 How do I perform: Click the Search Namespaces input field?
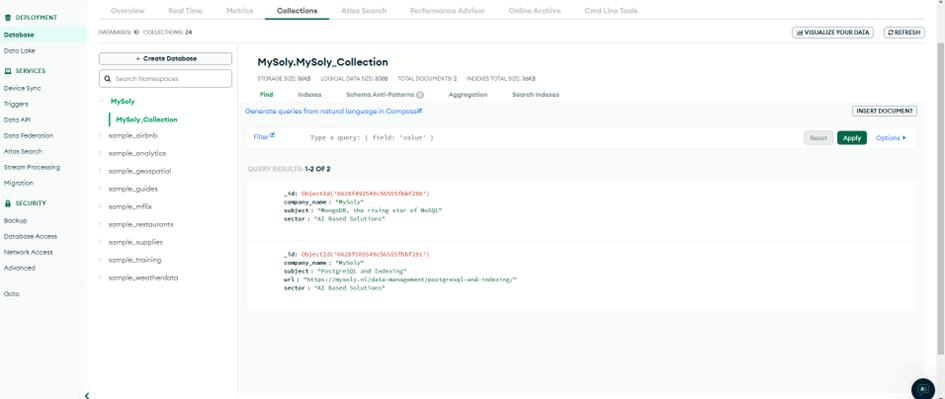click(165, 78)
